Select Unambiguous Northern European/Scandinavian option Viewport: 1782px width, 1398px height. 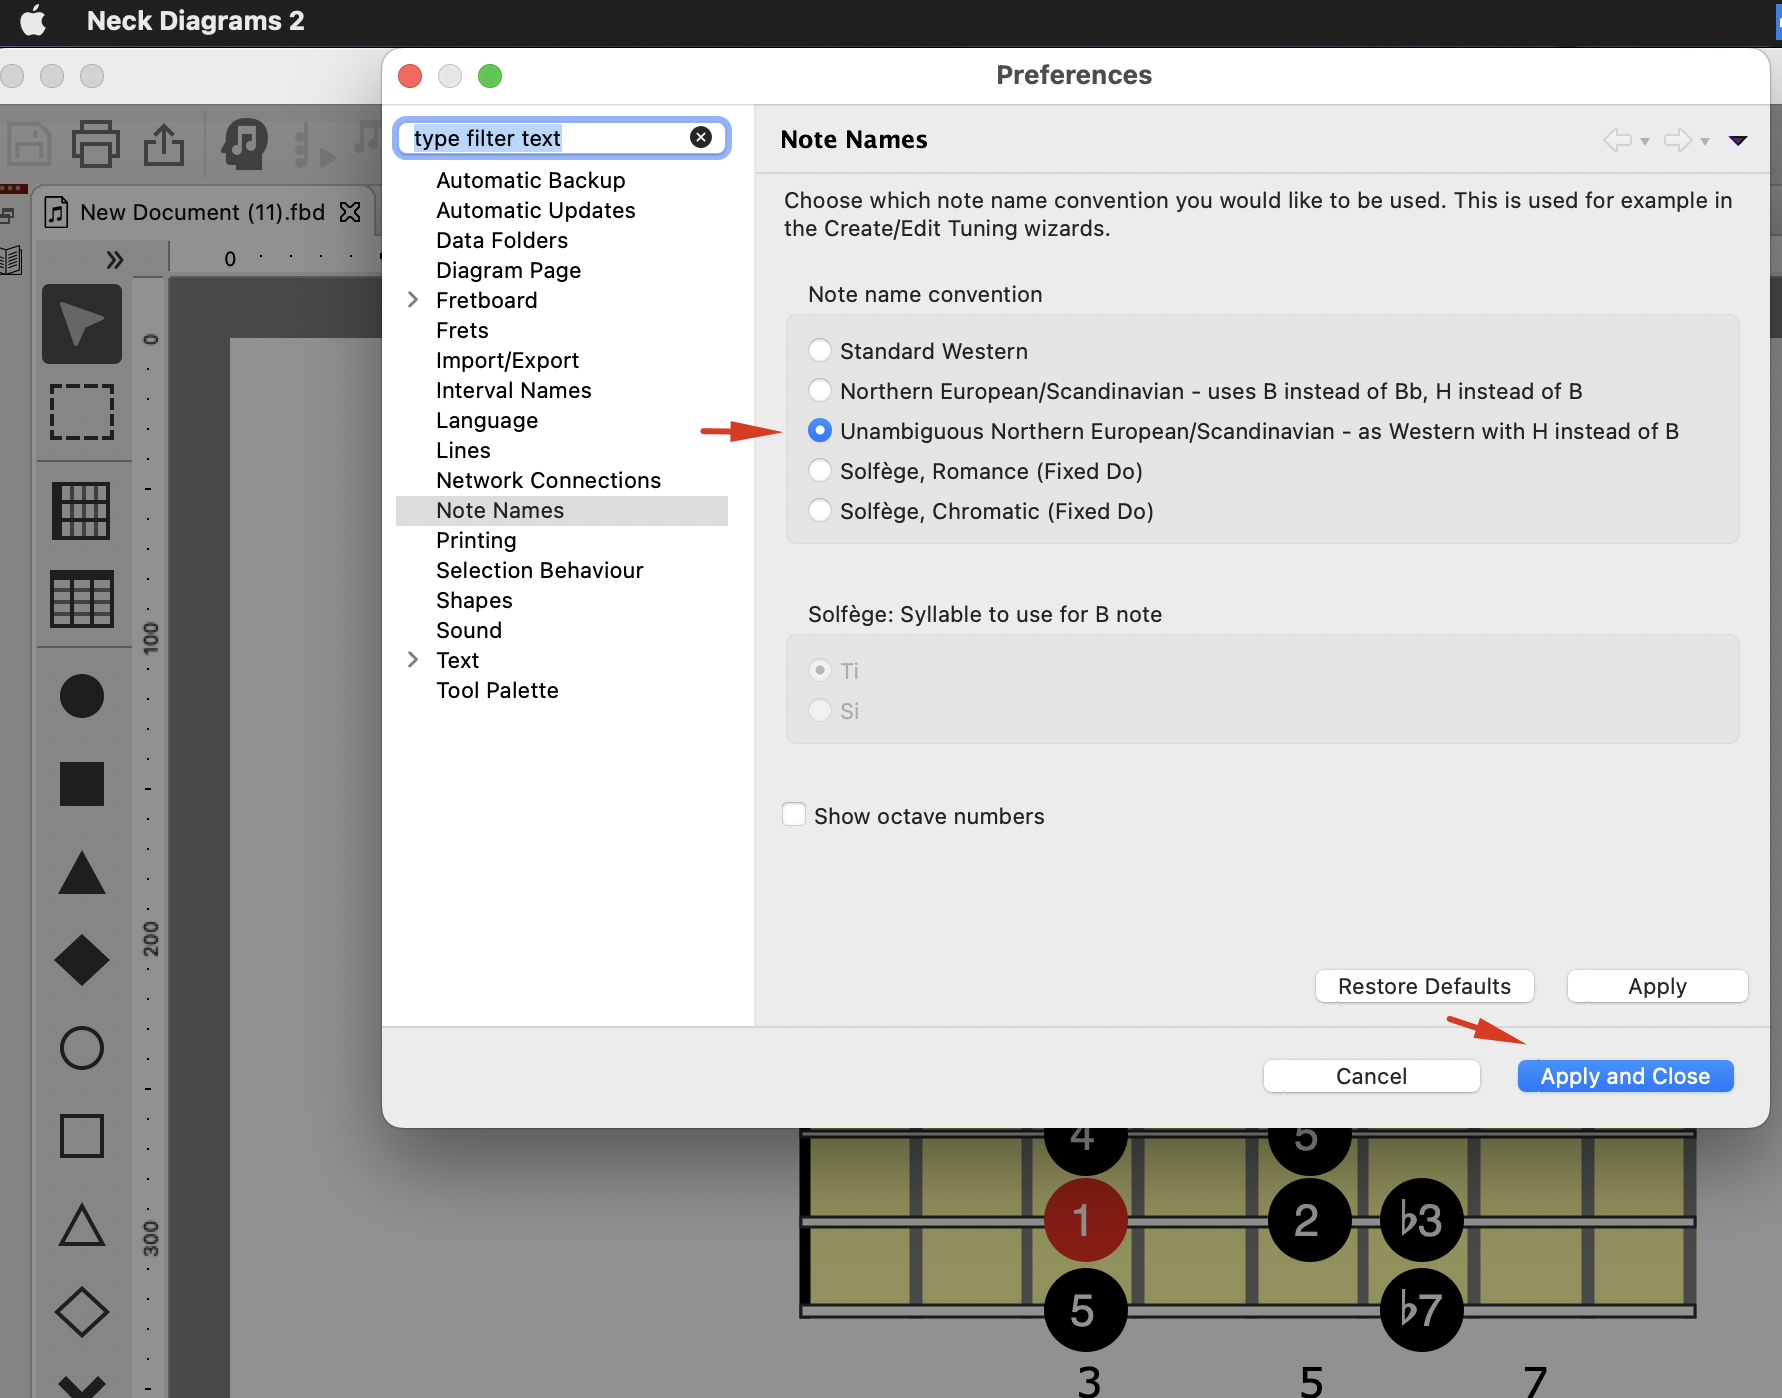(x=820, y=430)
